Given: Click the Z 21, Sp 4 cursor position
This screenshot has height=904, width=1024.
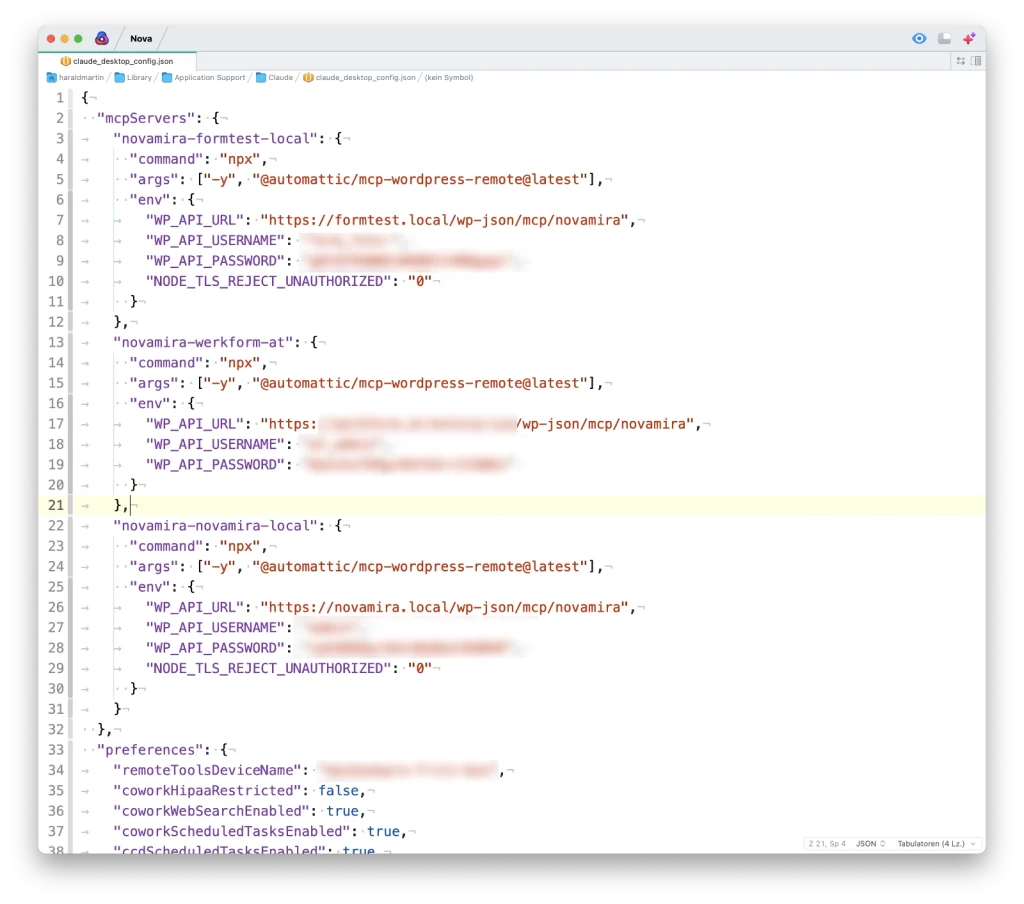Looking at the screenshot, I should click(827, 843).
